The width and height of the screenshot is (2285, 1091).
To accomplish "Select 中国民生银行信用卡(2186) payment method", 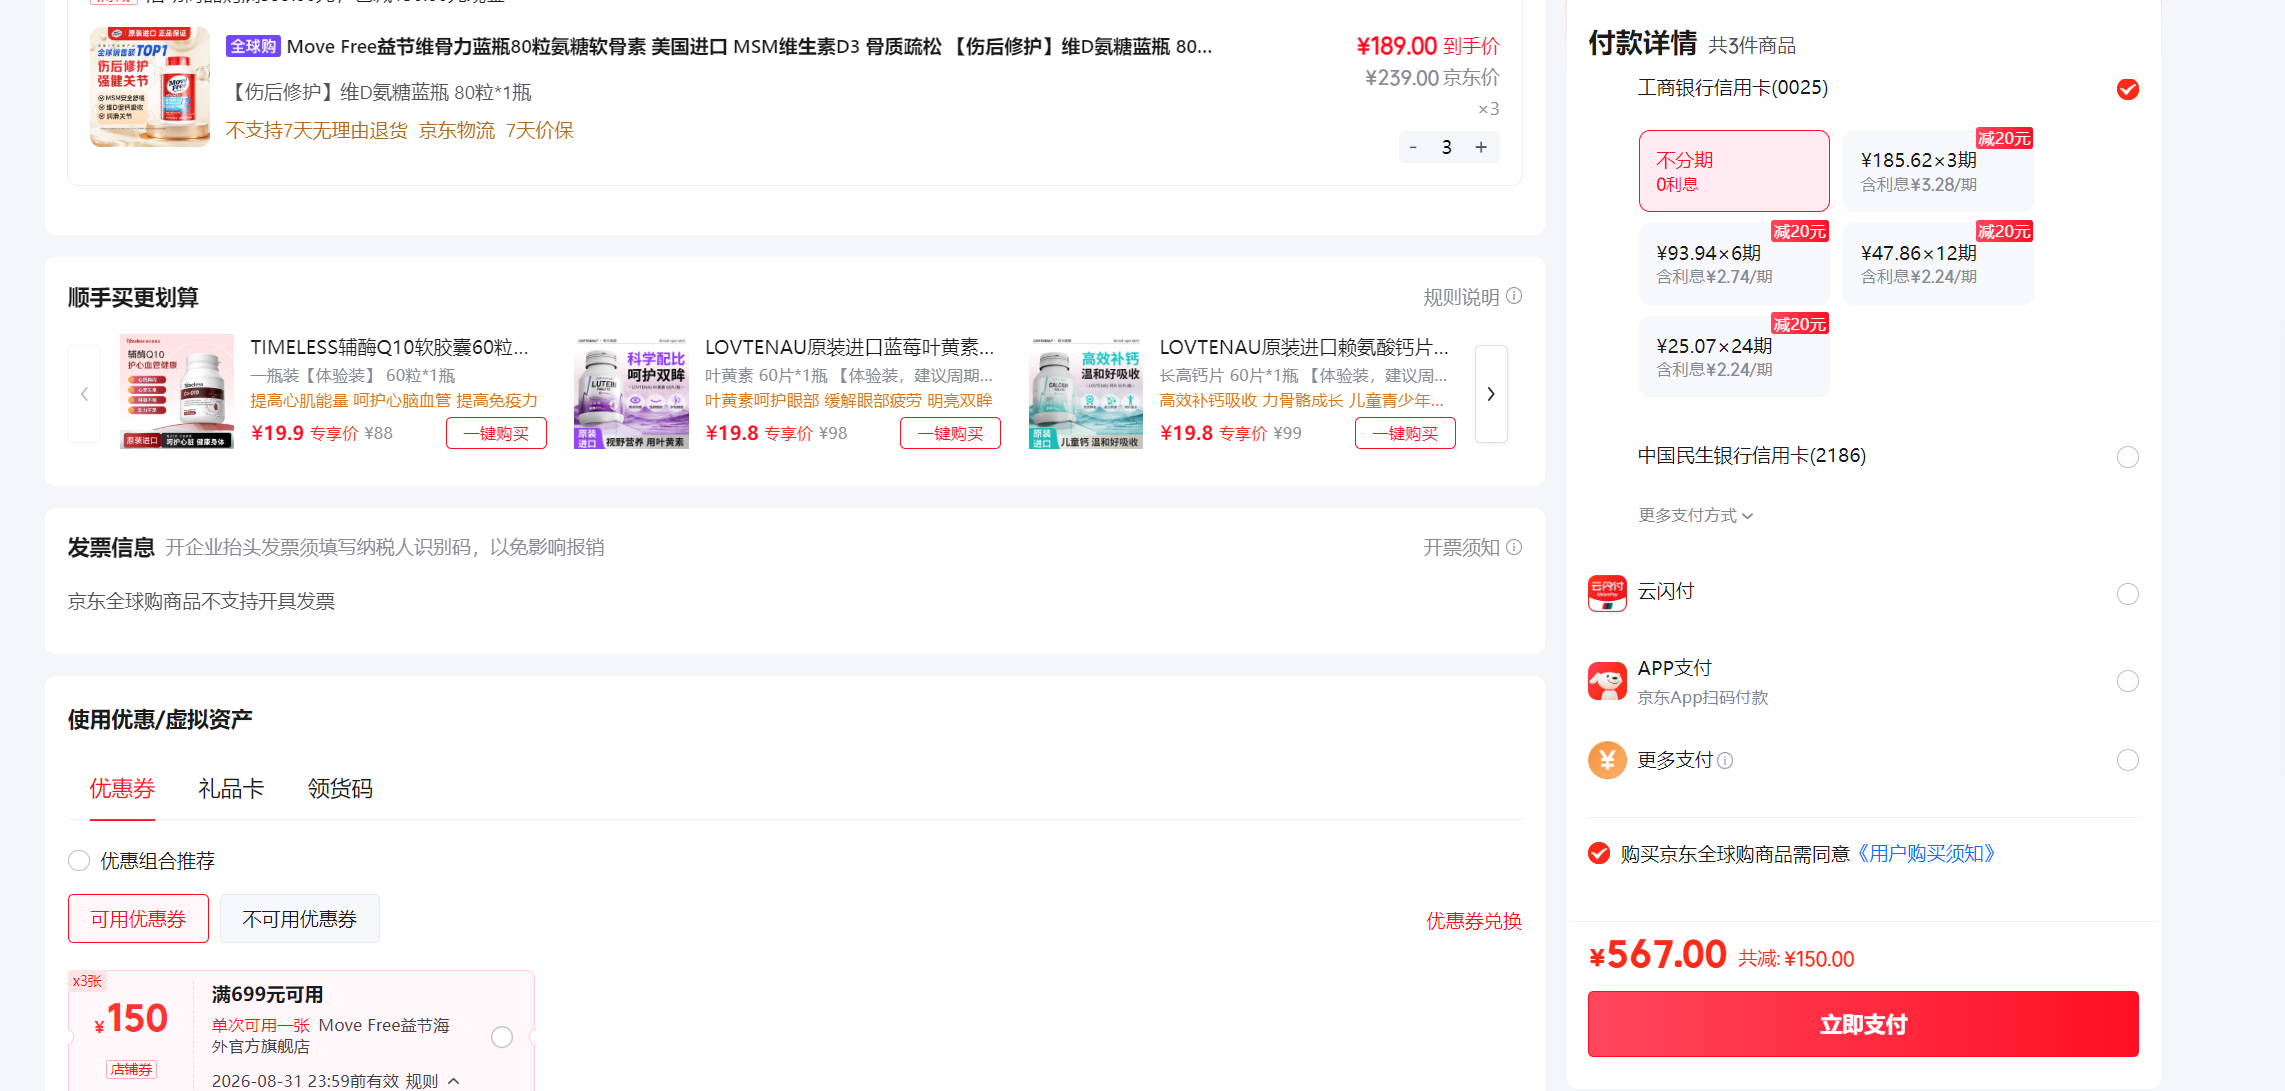I will (2128, 457).
